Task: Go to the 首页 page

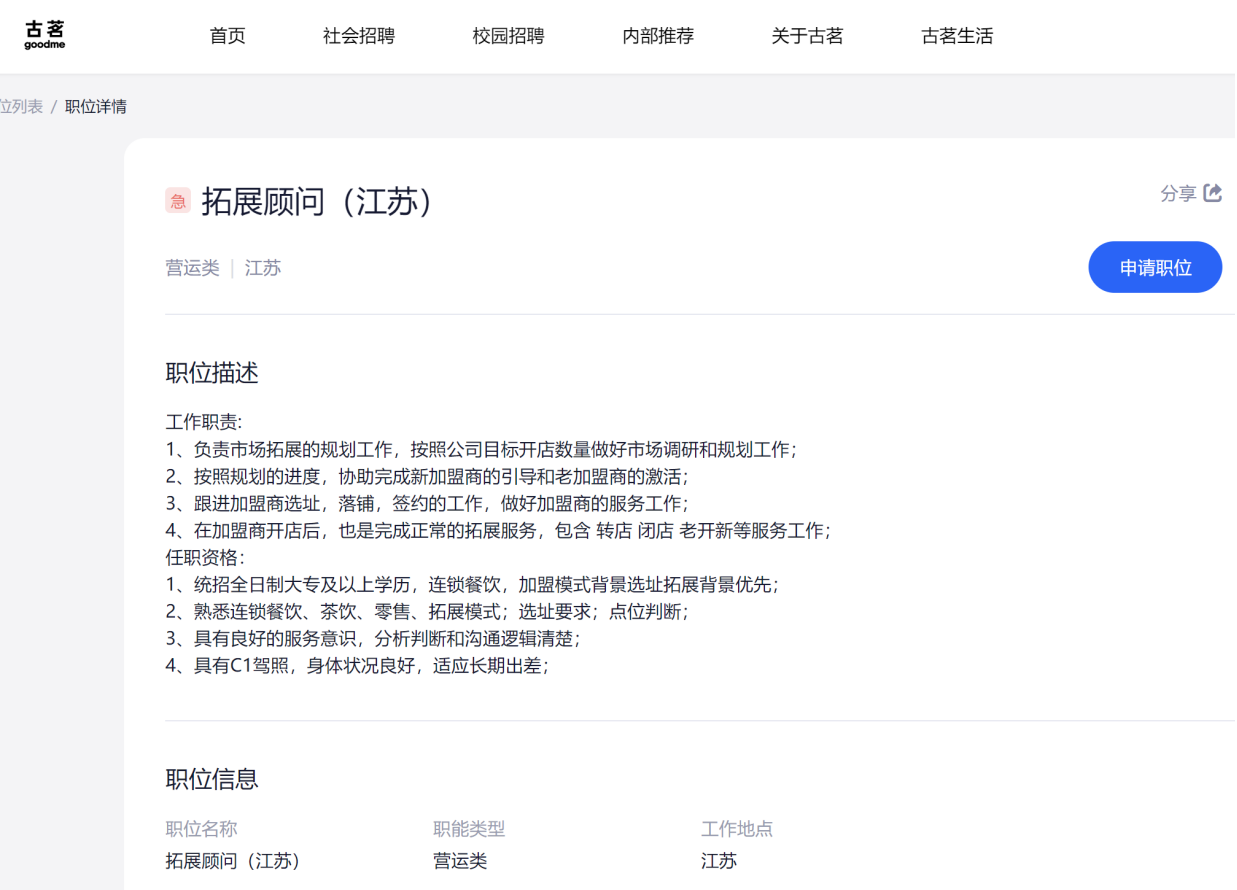Action: pyautogui.click(x=227, y=36)
